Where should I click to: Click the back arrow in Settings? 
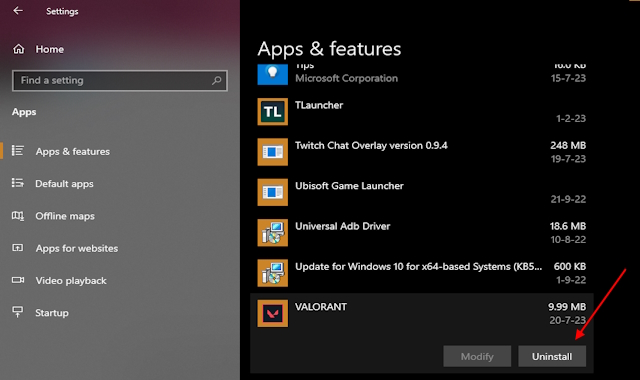click(x=18, y=11)
